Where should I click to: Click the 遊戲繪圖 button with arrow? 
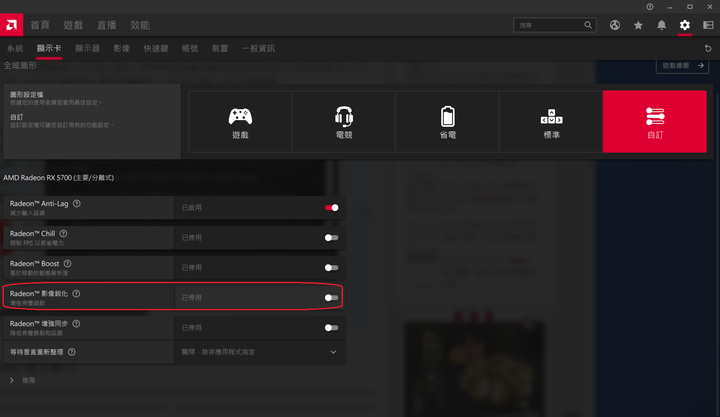pos(682,66)
